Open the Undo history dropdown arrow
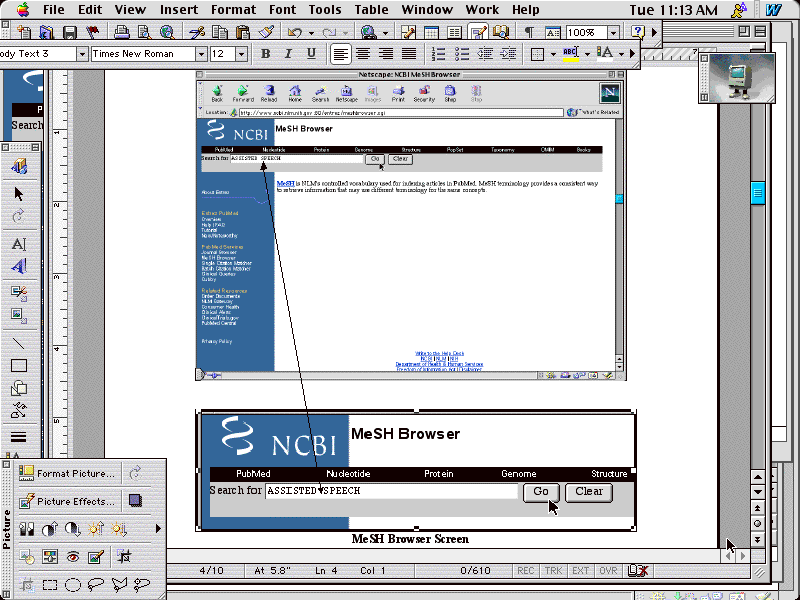 (311, 33)
